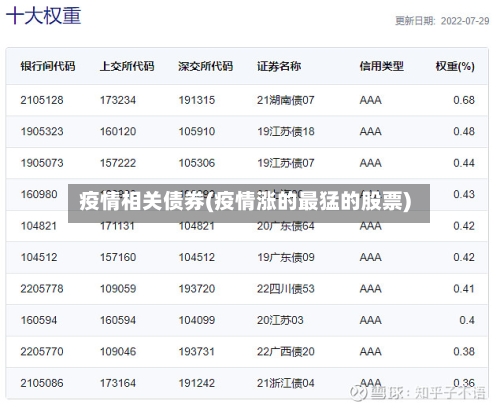Viewport: 500px width, 408px height.
Task: Click AAA rating in 22四川债53 row
Action: (370, 289)
